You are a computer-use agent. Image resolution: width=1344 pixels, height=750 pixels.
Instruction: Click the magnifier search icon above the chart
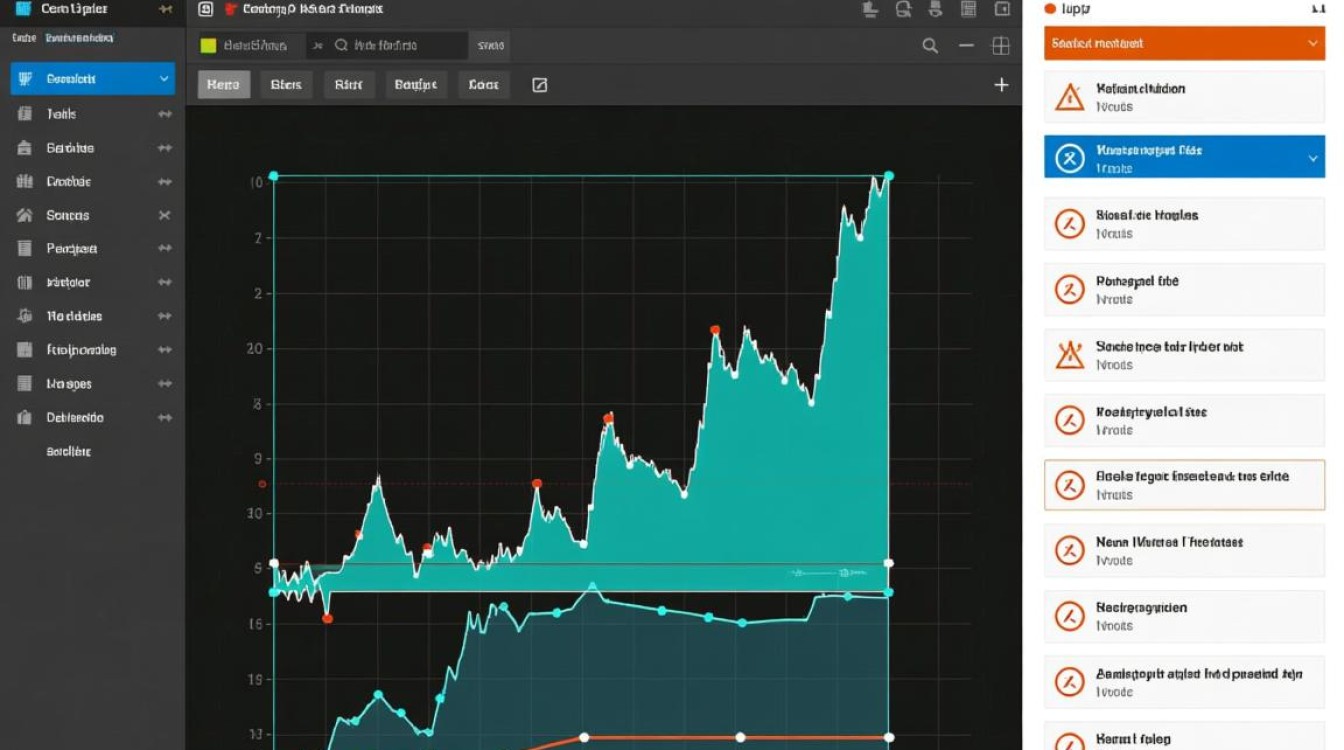[x=930, y=46]
